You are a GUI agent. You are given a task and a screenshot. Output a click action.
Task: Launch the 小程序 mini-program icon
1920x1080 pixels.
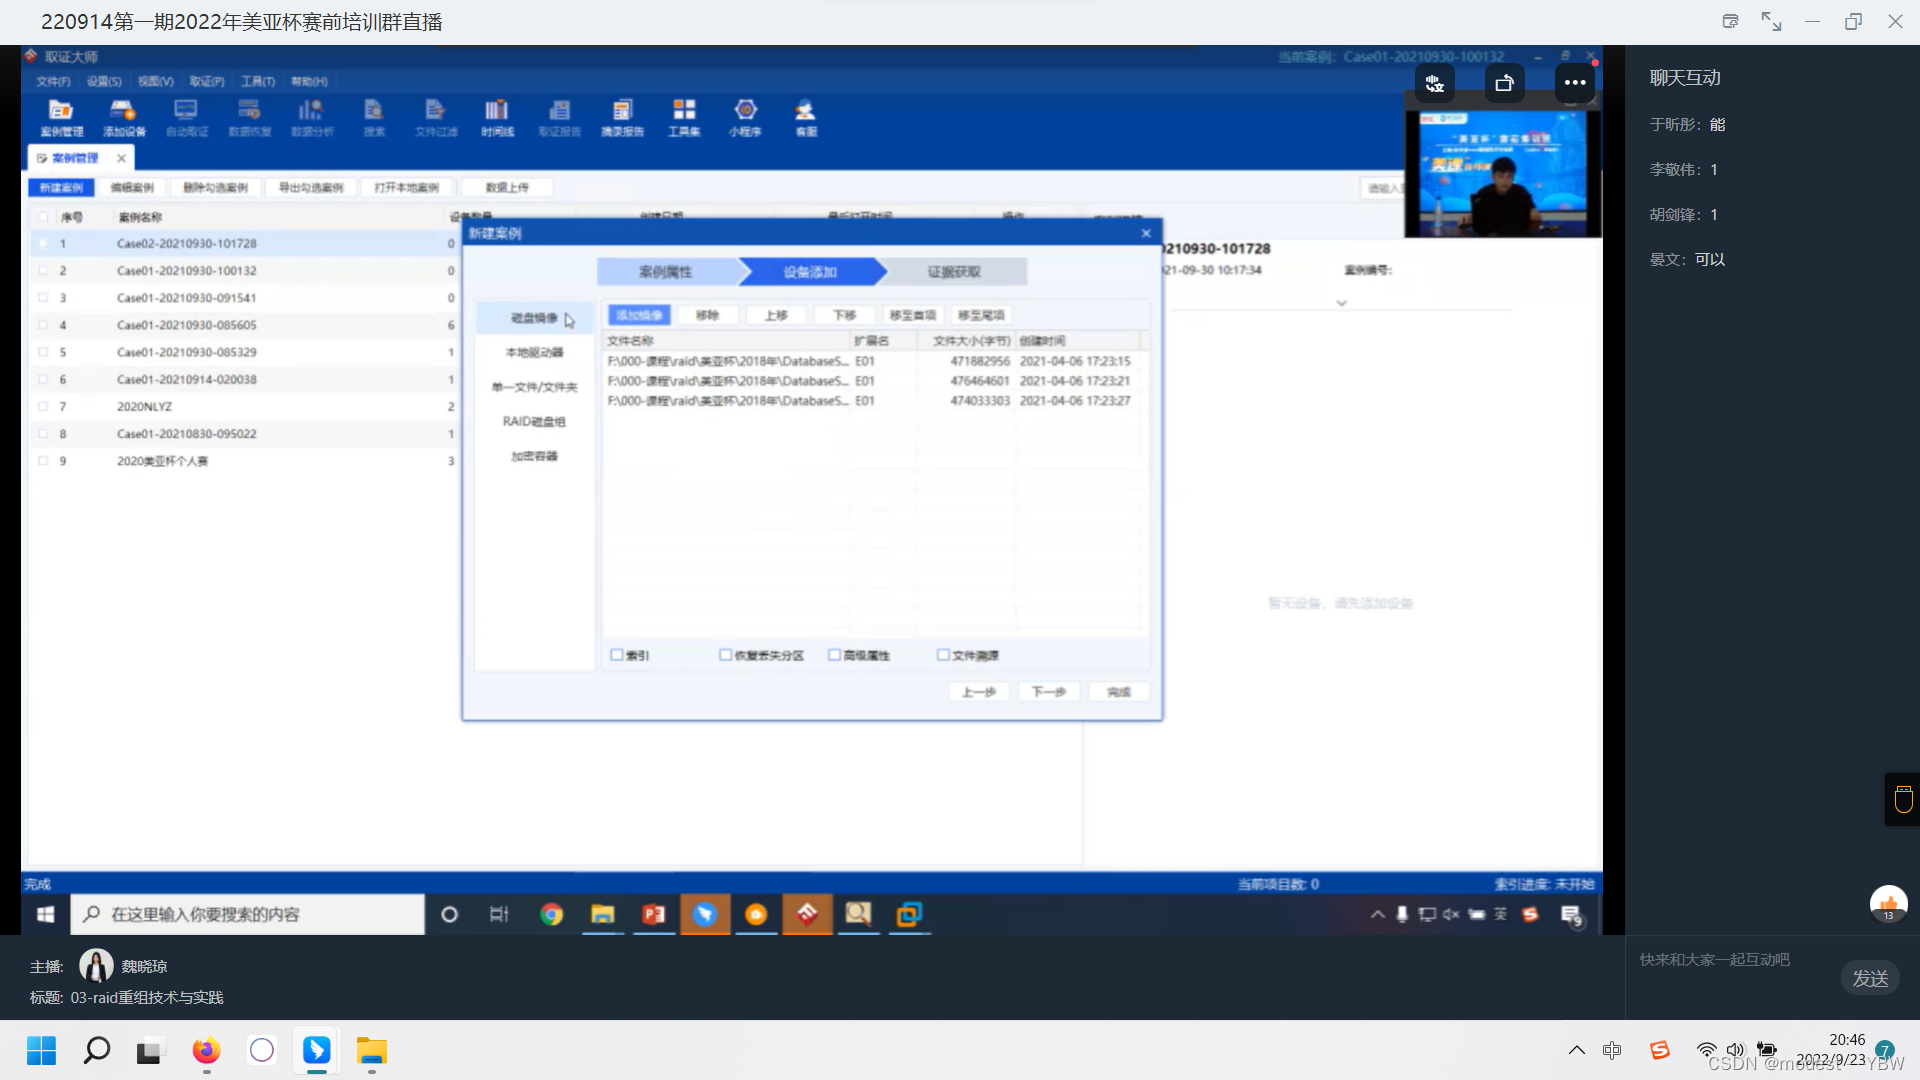[x=745, y=117]
